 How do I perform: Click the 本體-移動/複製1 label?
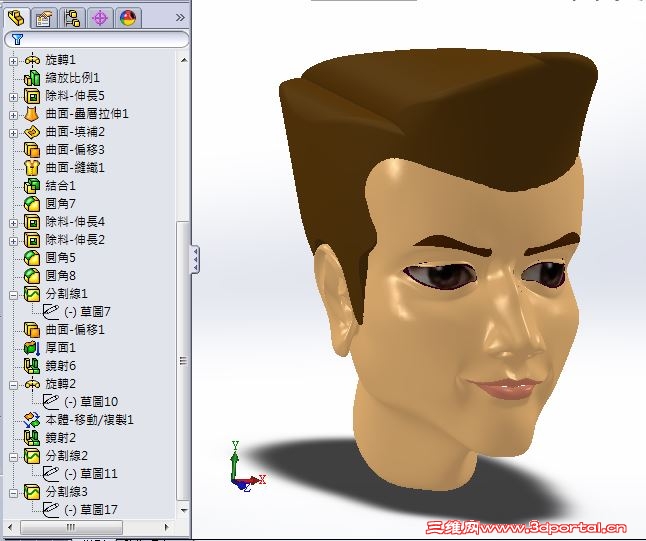(90, 420)
